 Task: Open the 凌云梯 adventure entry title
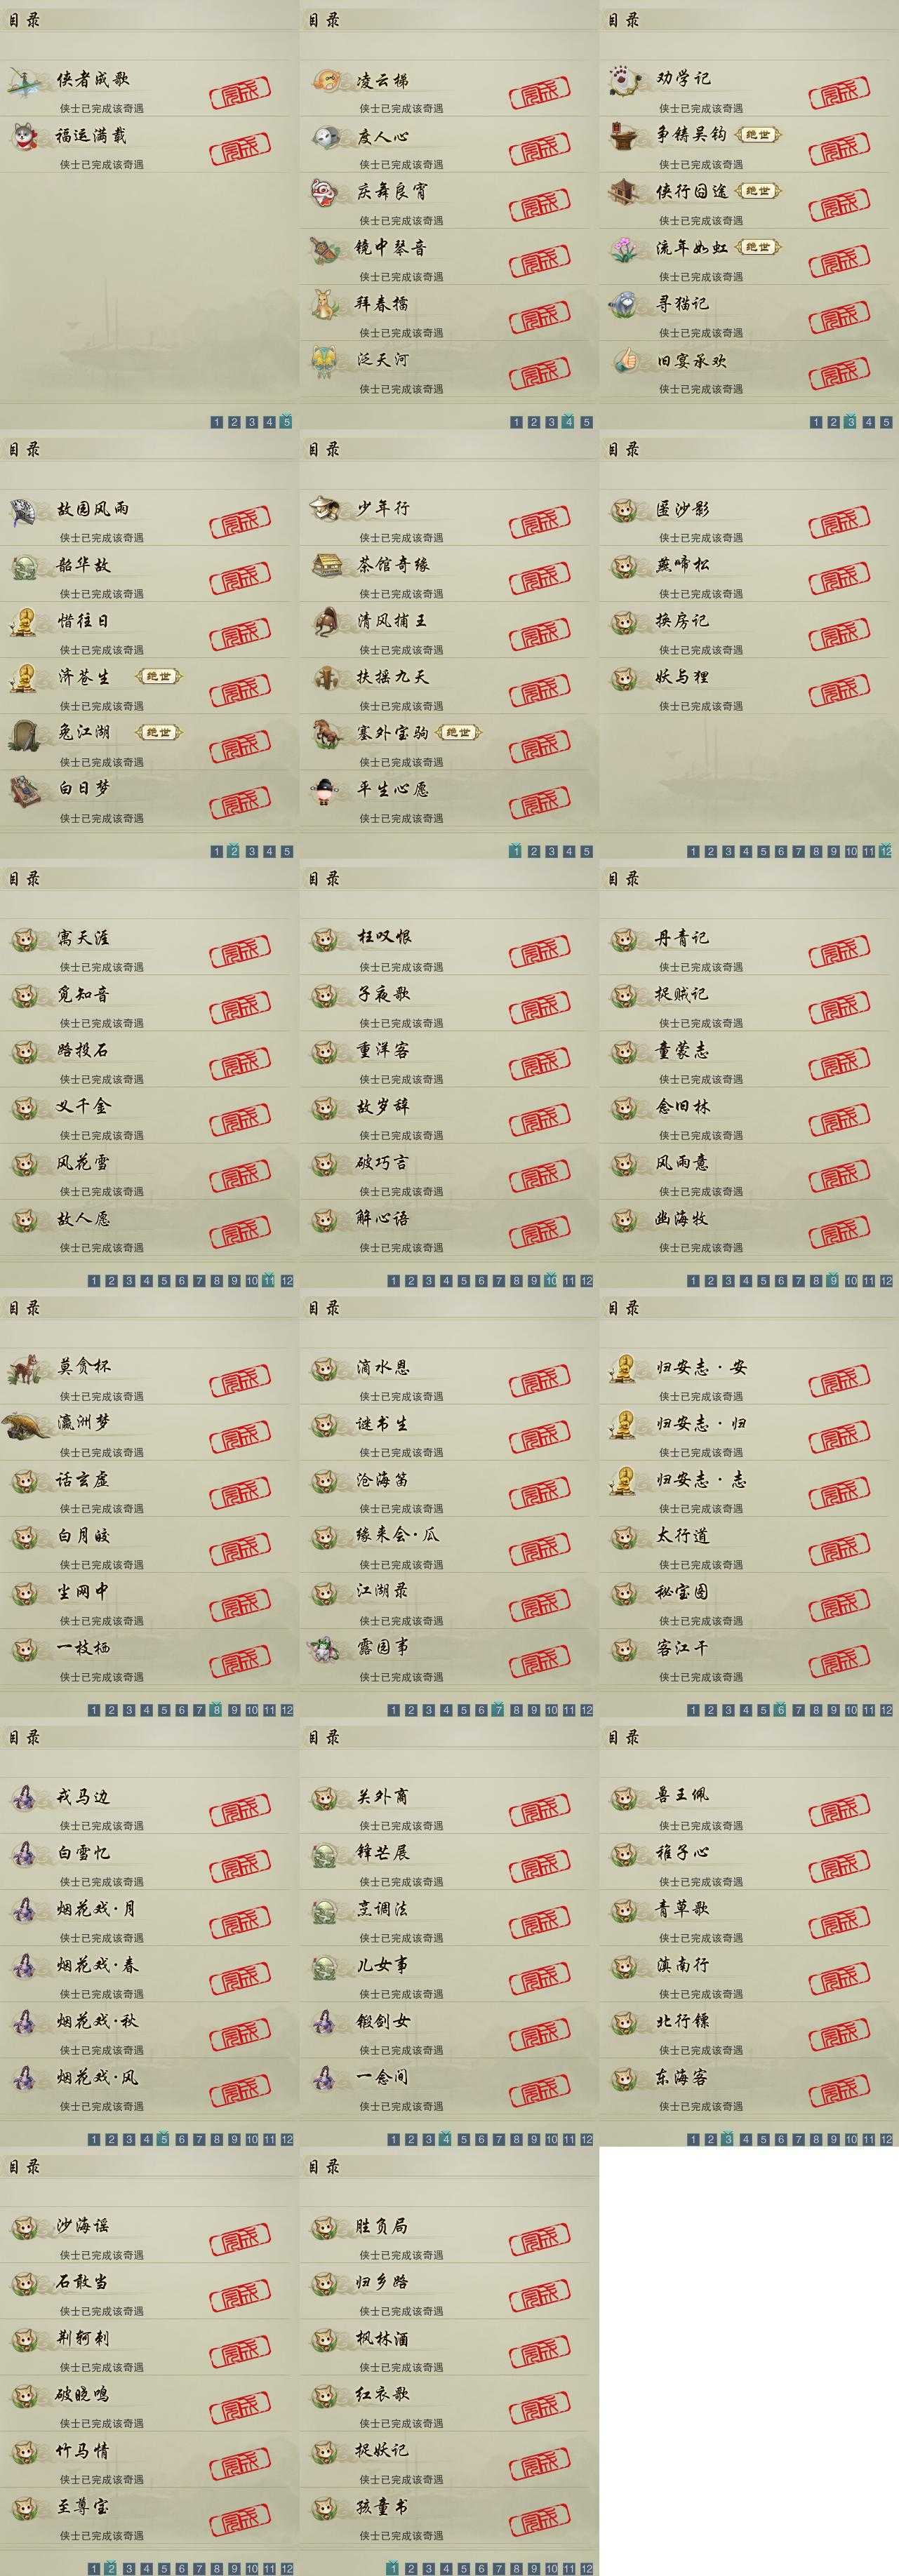382,81
